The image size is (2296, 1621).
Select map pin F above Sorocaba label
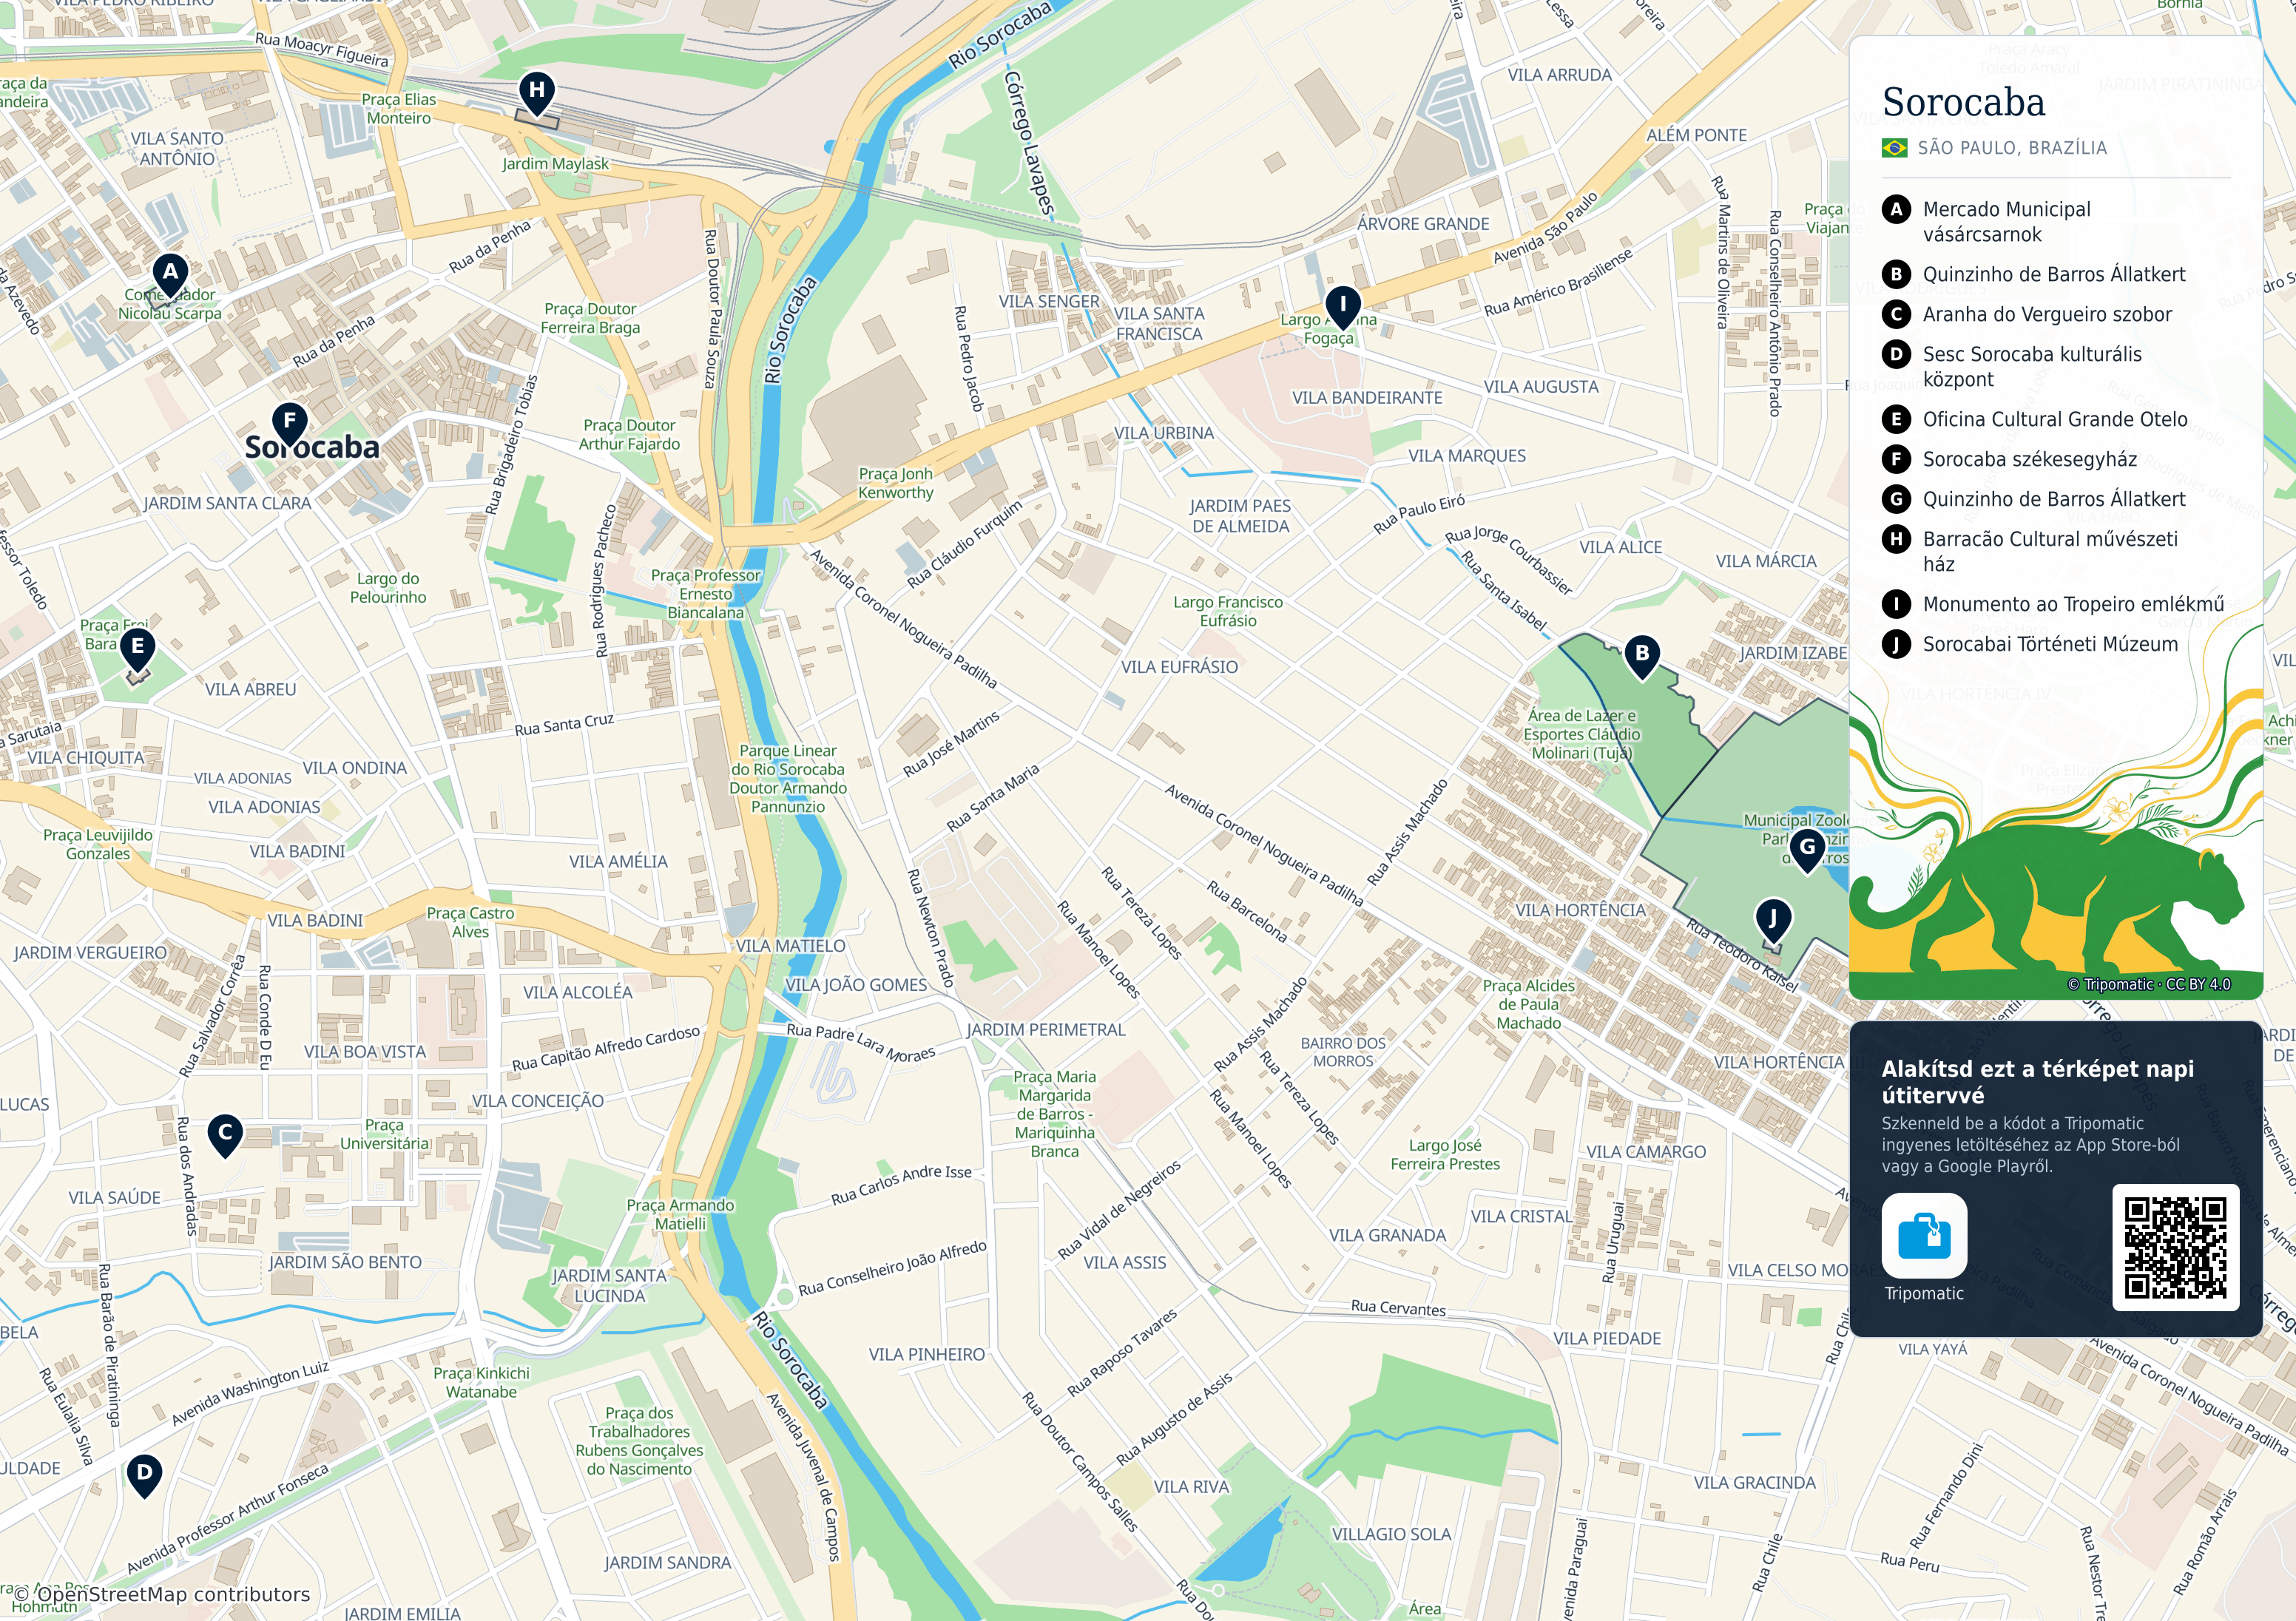click(290, 424)
